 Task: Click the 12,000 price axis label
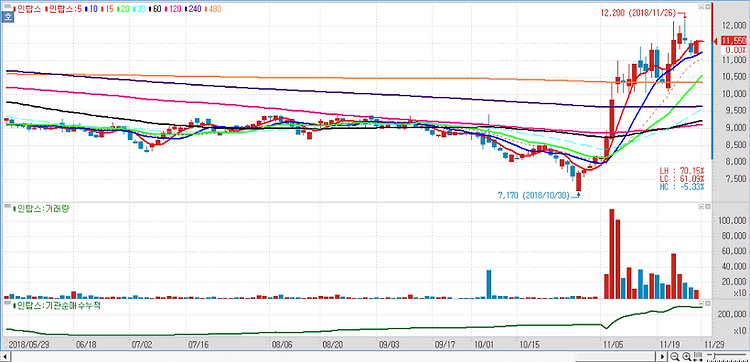(734, 25)
